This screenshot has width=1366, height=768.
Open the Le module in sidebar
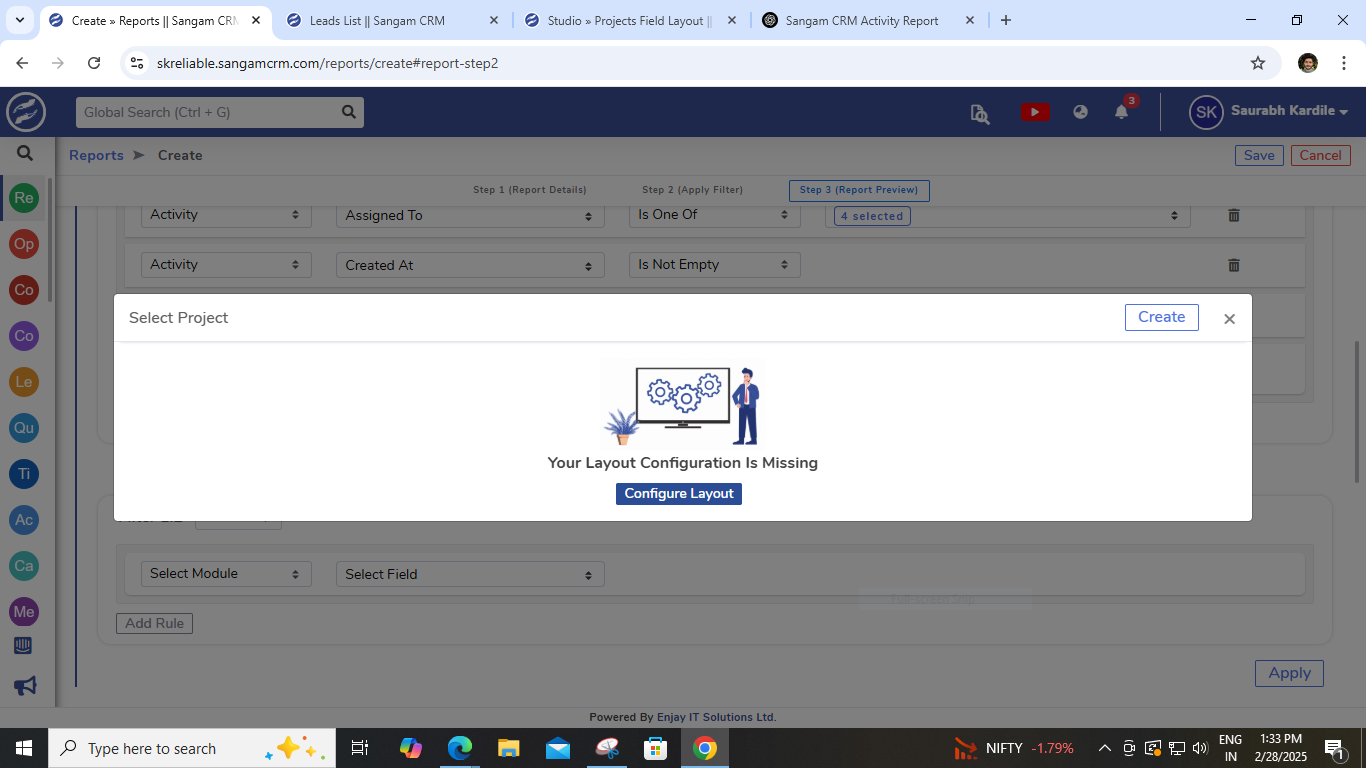[24, 382]
